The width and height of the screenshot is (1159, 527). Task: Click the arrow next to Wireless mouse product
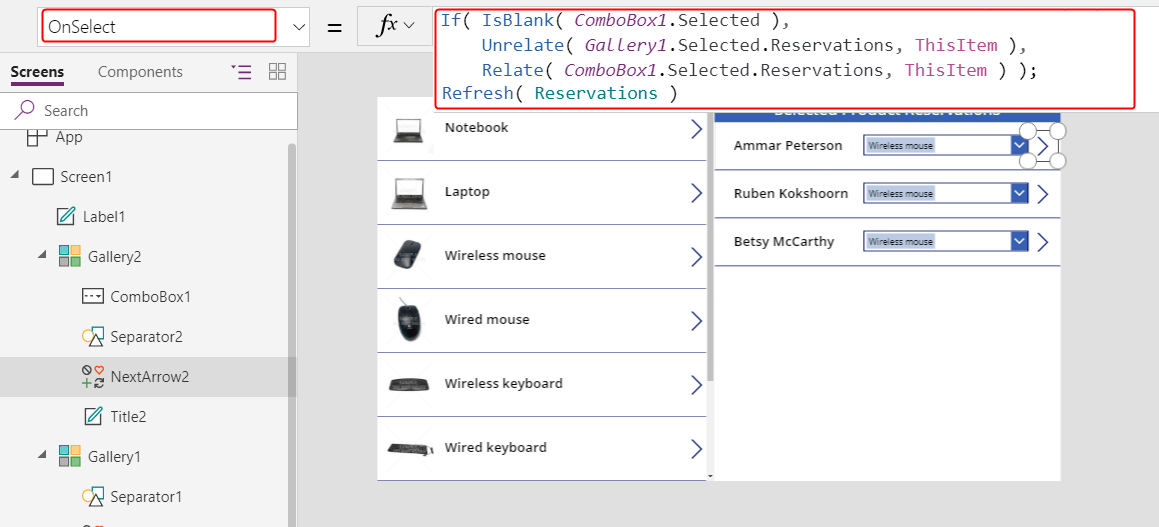click(696, 257)
